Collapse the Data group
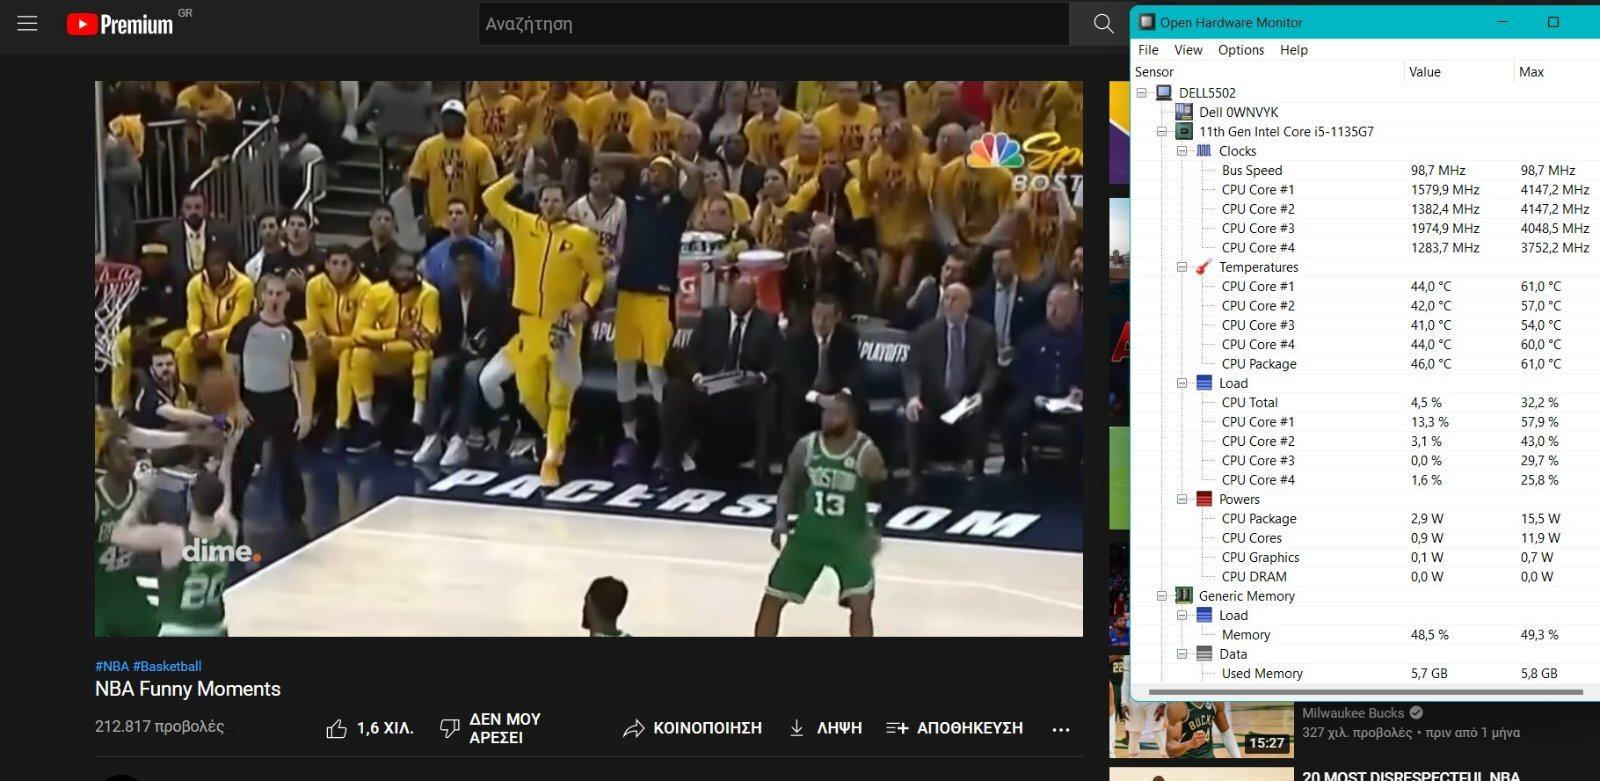The image size is (1600, 781). pyautogui.click(x=1182, y=654)
